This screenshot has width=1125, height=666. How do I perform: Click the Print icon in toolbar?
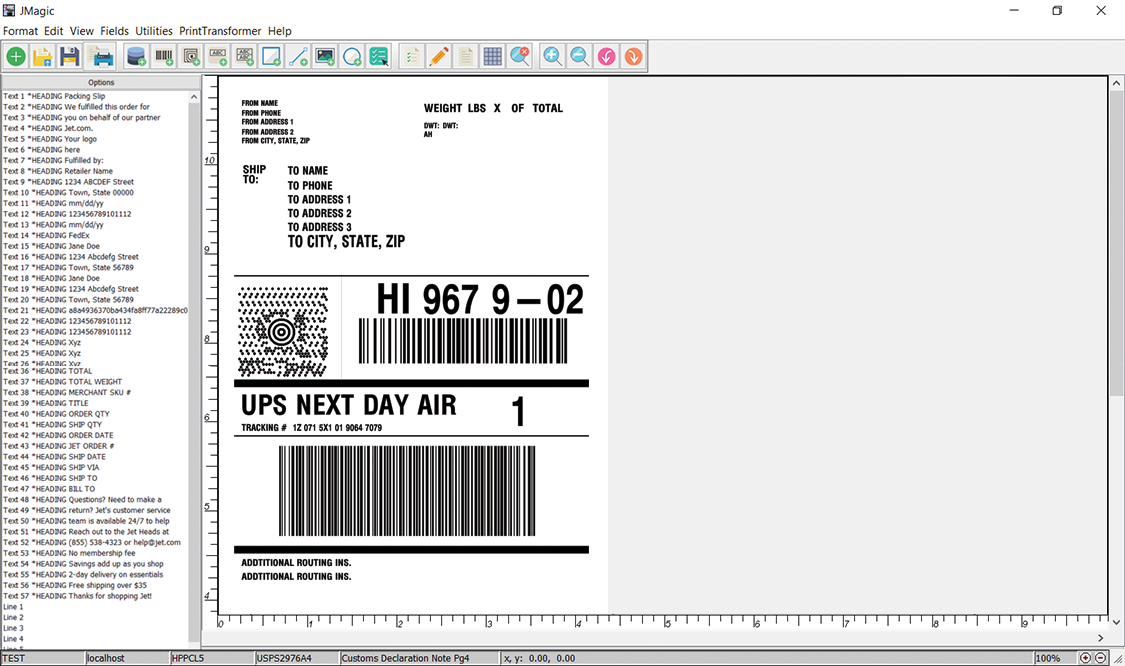(x=101, y=56)
